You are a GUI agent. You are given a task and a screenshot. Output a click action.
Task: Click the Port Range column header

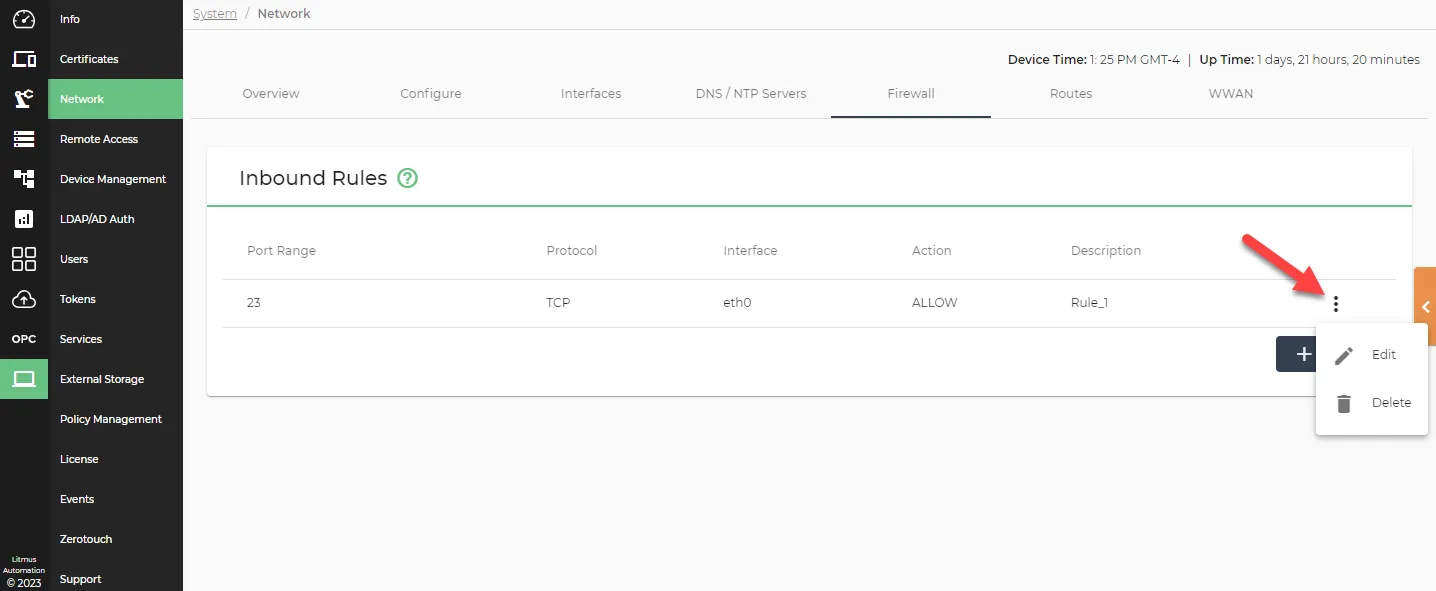point(281,251)
